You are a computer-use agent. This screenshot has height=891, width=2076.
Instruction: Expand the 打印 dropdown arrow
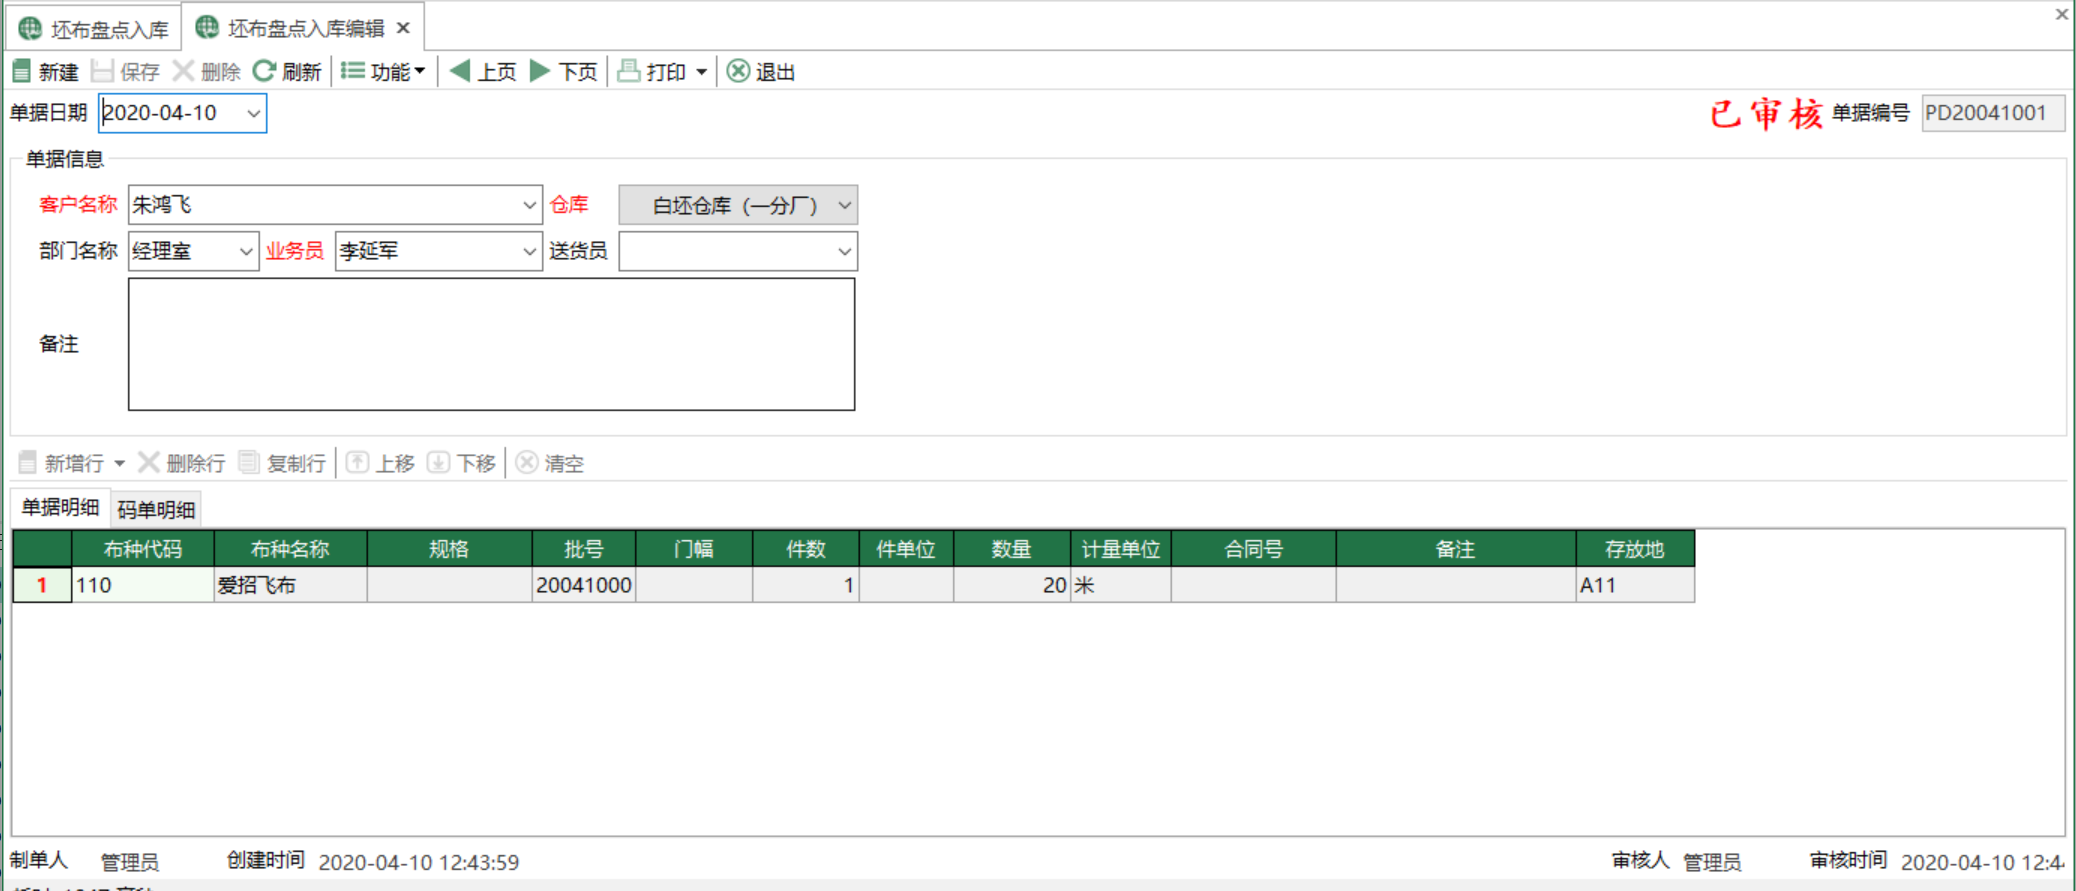tap(701, 72)
